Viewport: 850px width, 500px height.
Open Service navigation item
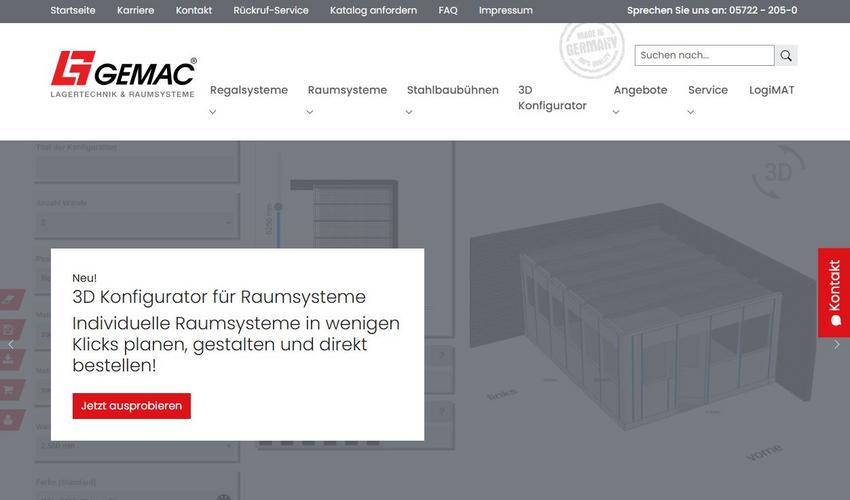coord(708,90)
